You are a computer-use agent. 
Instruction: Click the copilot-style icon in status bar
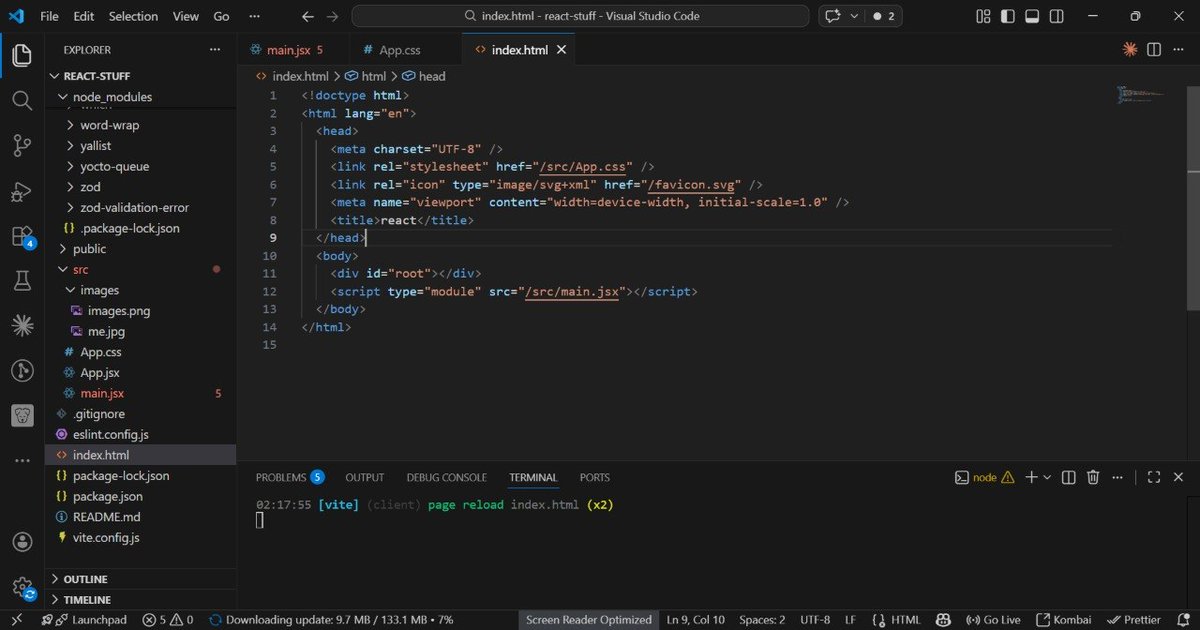coord(941,620)
